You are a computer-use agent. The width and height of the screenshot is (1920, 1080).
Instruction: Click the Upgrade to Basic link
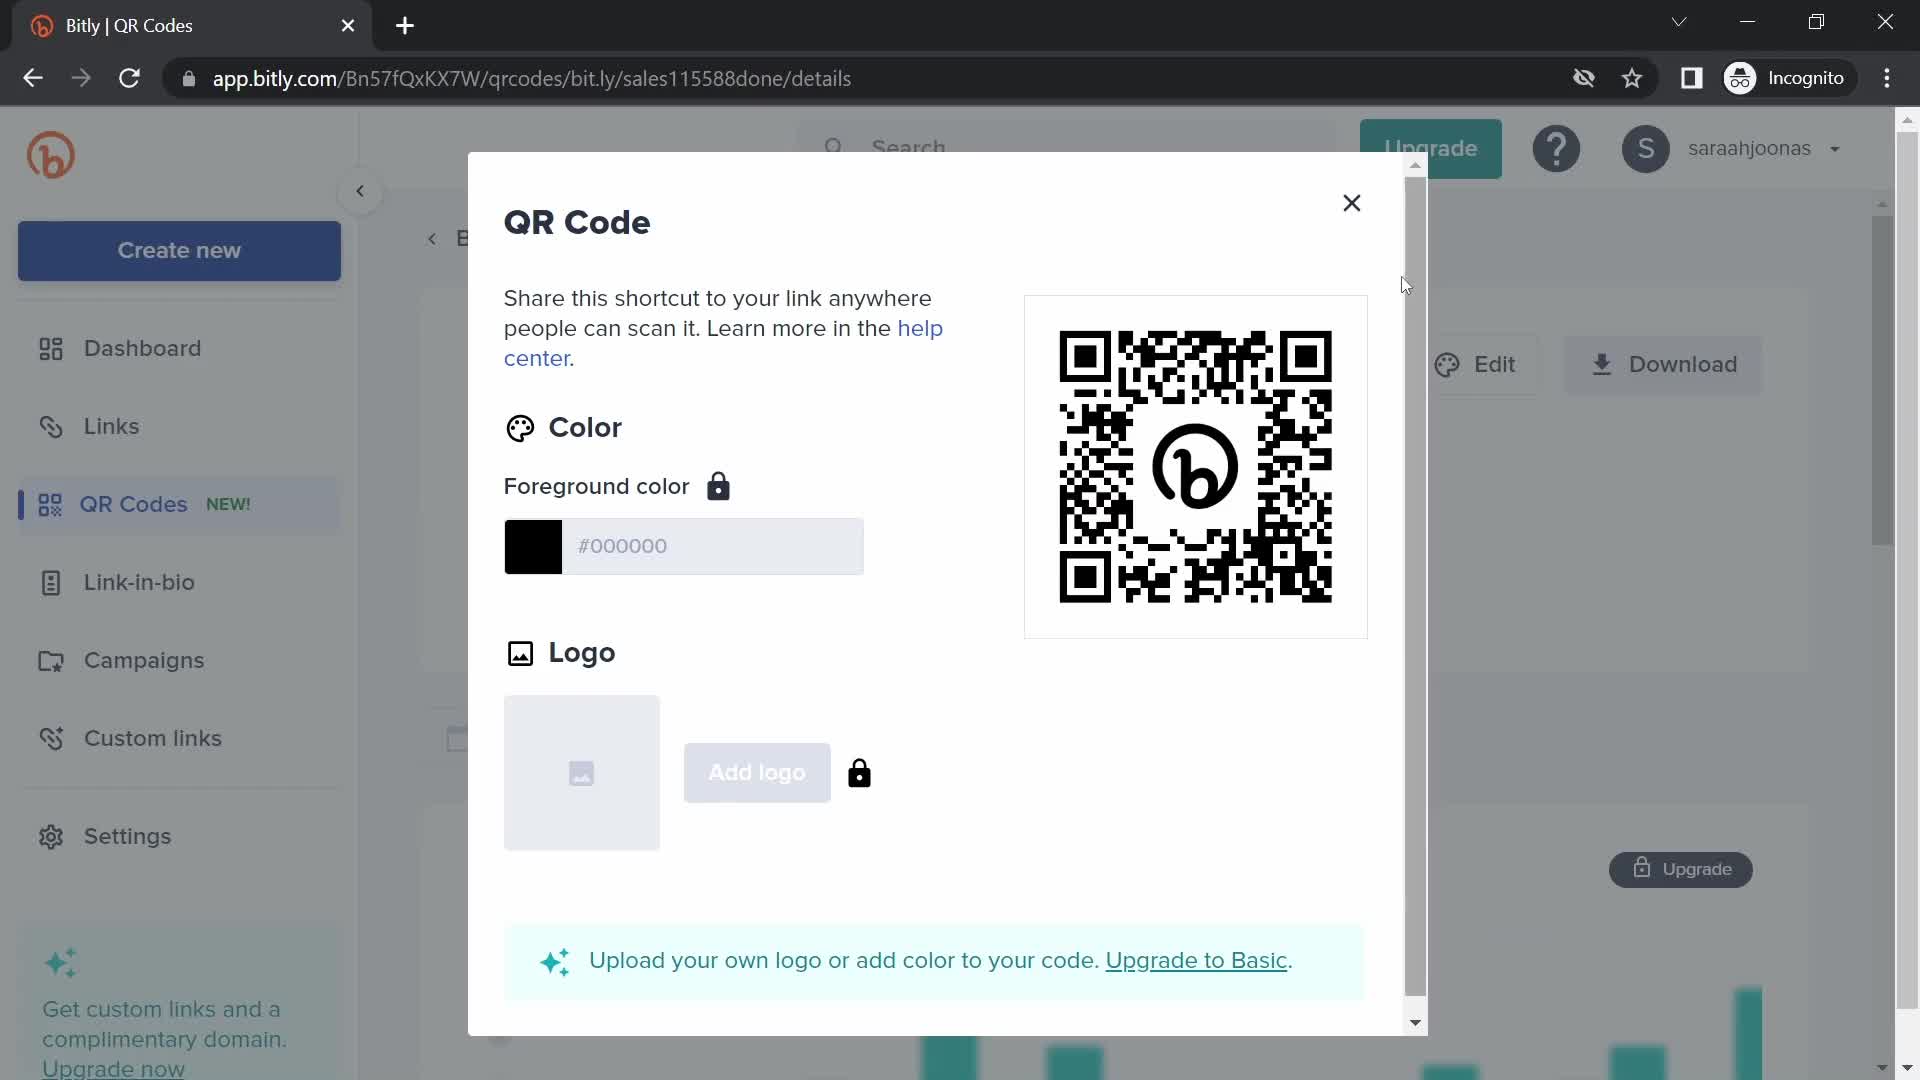click(x=1193, y=960)
